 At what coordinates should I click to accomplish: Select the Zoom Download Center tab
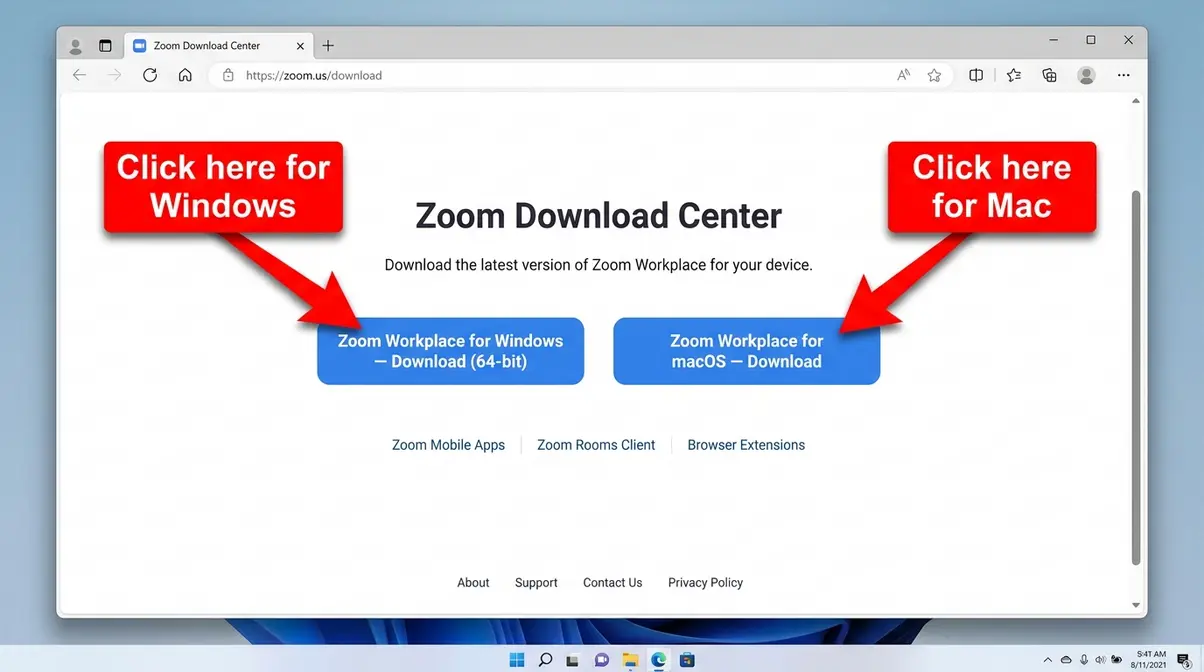click(x=218, y=46)
